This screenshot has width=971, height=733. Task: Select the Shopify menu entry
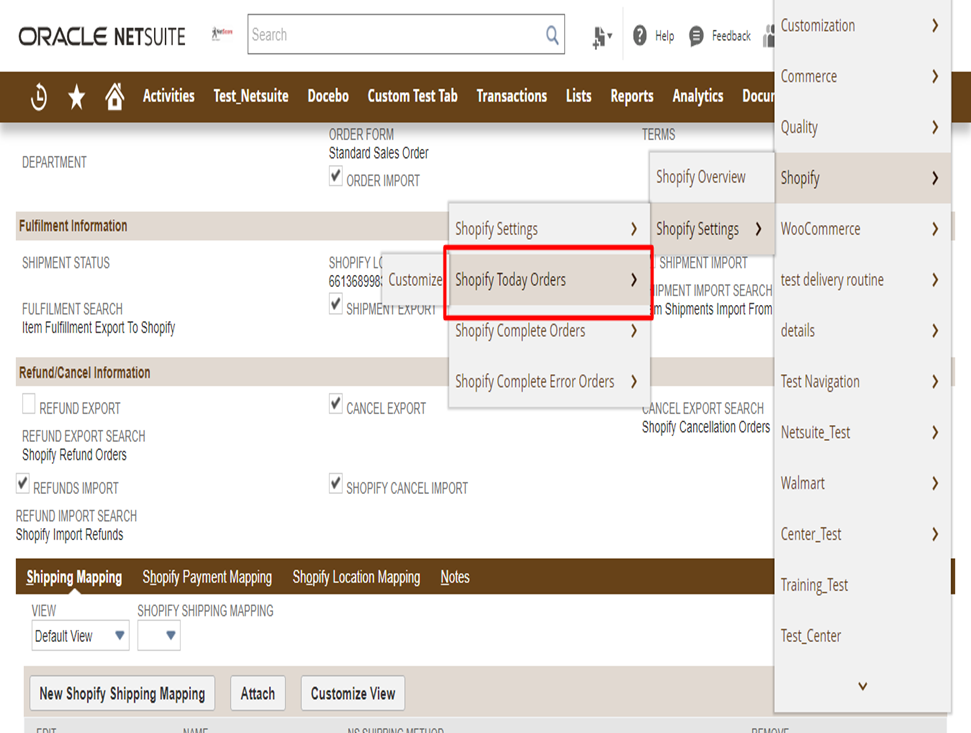click(863, 178)
